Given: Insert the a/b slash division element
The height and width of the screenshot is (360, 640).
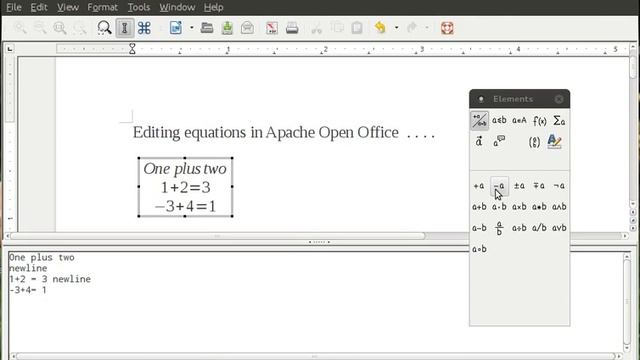Looking at the screenshot, I should 539,228.
